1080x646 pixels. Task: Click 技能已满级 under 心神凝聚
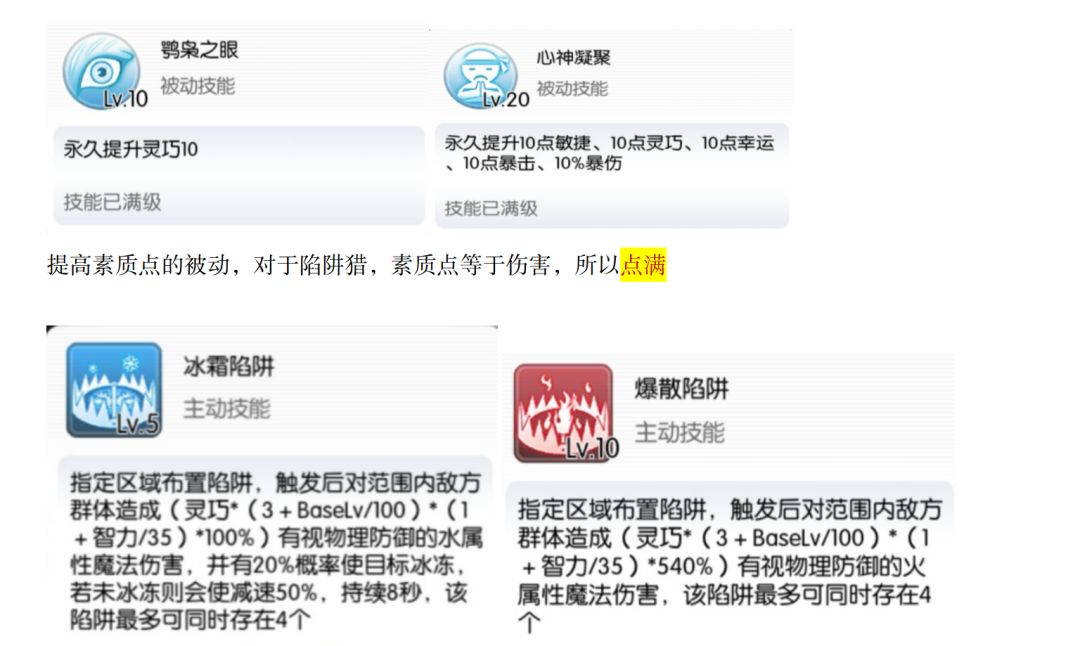click(490, 208)
